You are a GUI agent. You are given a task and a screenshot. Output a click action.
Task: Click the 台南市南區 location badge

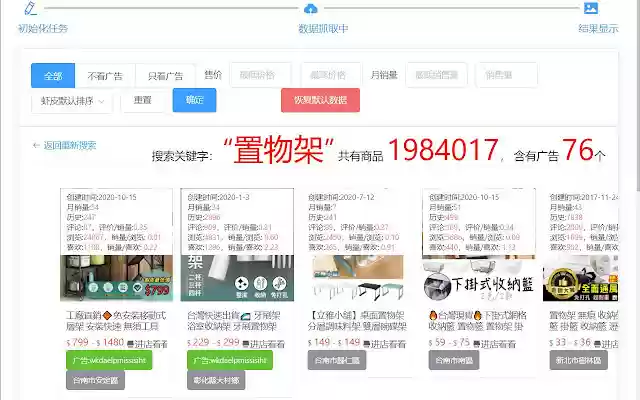454,360
